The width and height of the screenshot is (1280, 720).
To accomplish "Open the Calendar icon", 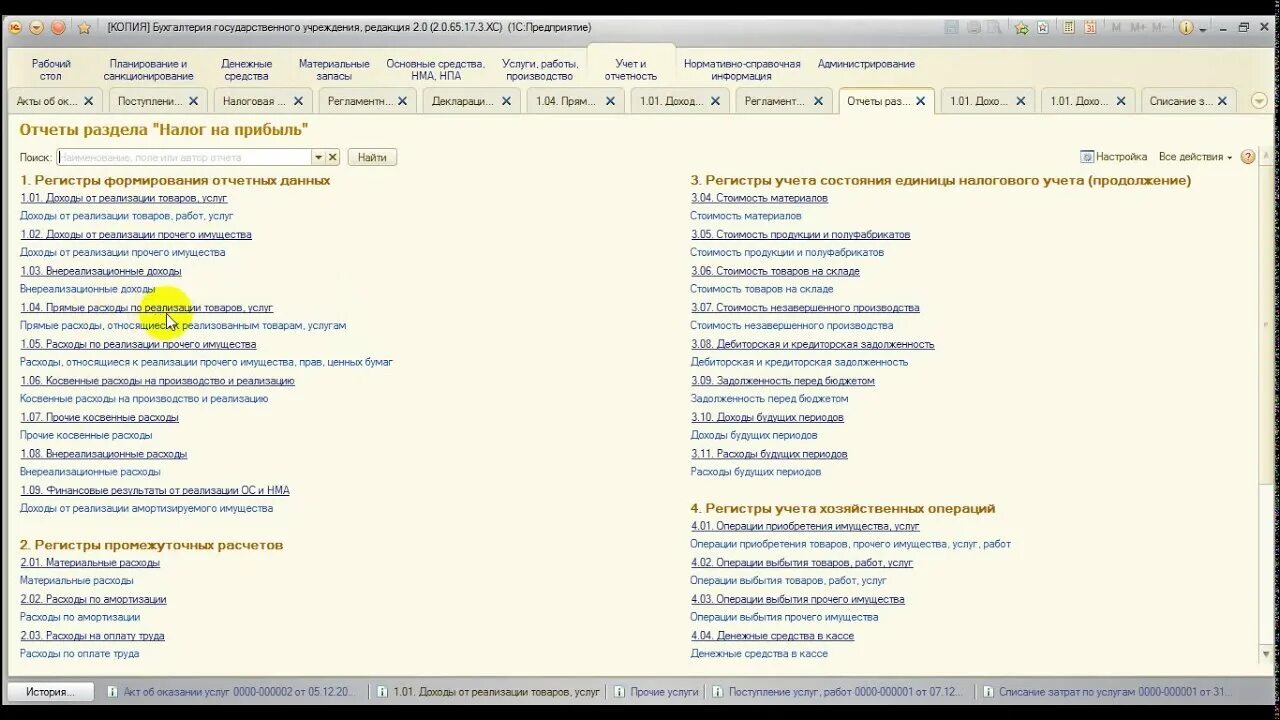I will [x=1091, y=28].
